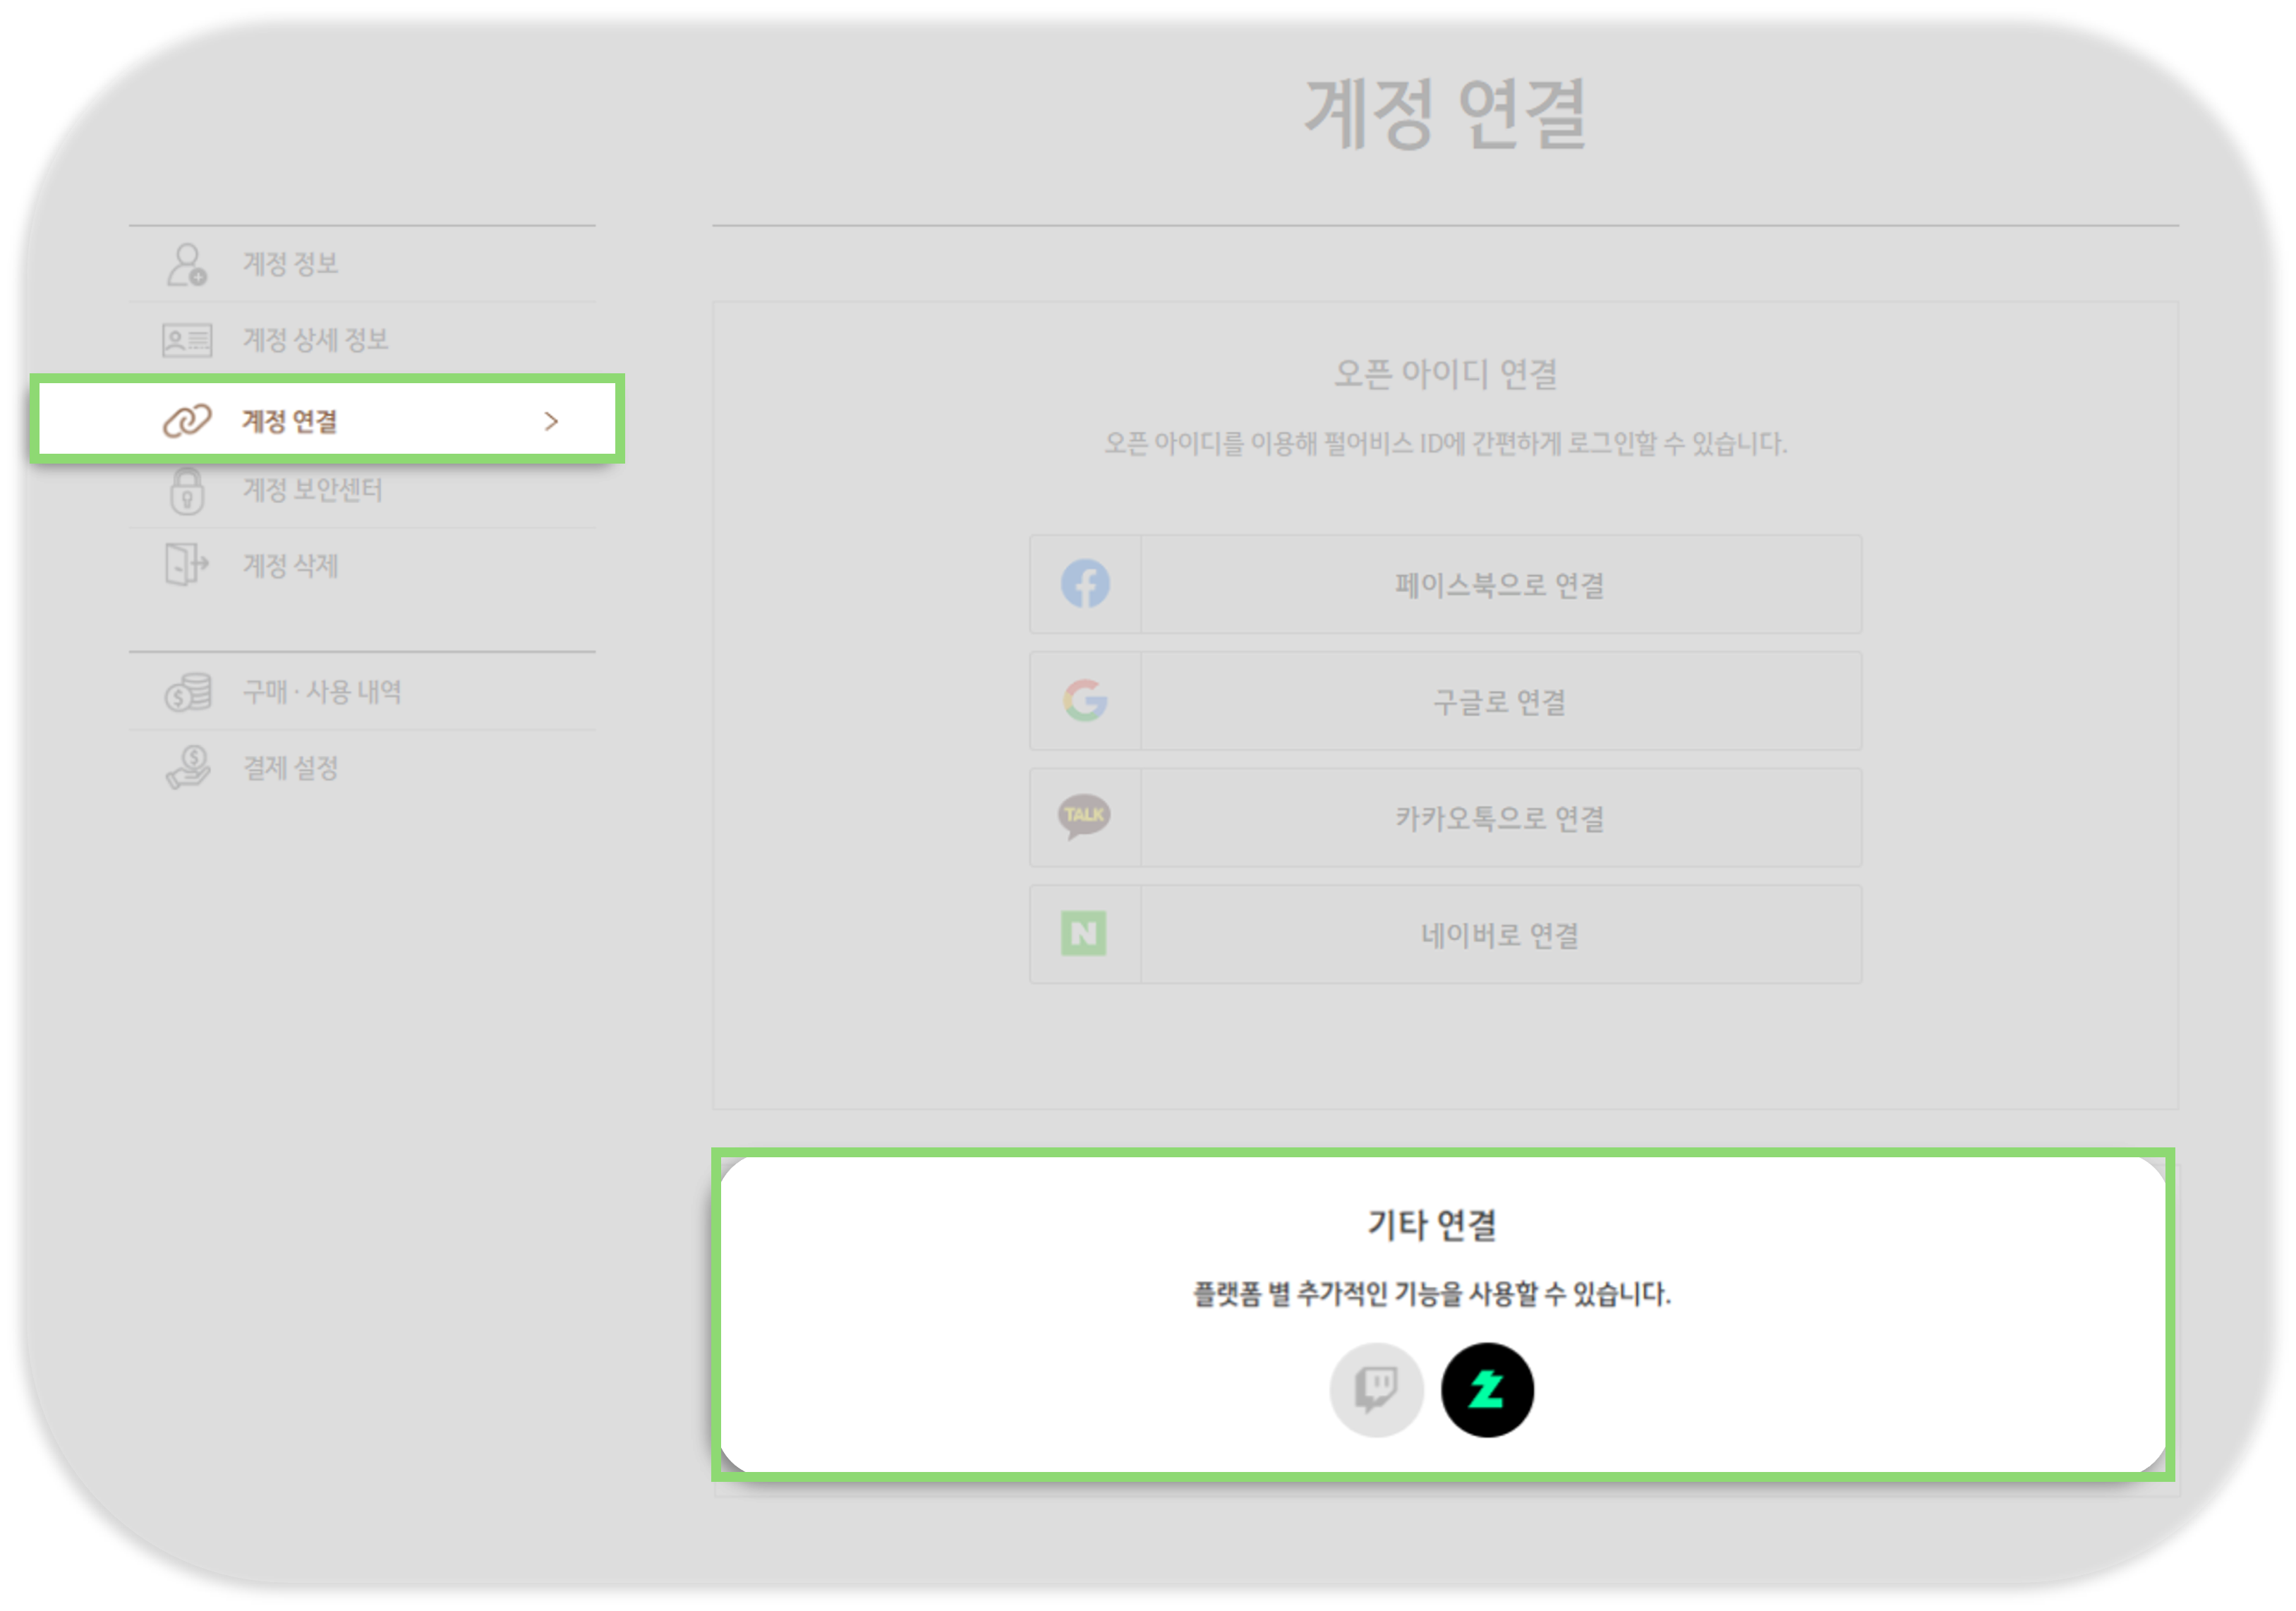This screenshot has height=1611, width=2296.
Task: Click the 카카오톡으로 연결 button
Action: click(x=1445, y=818)
